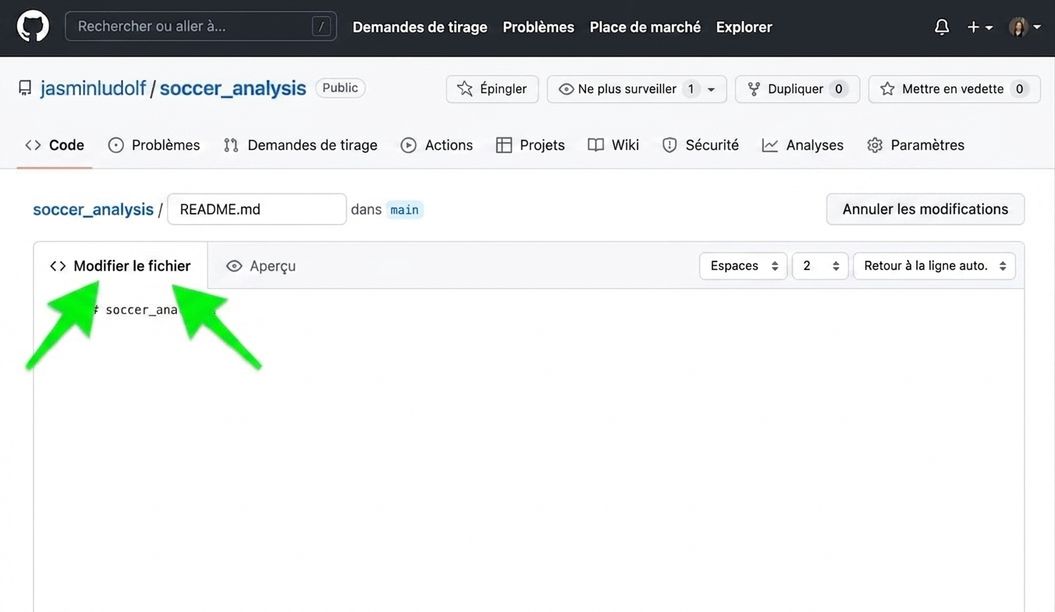
Task: Open the Projets tab
Action: 530,145
